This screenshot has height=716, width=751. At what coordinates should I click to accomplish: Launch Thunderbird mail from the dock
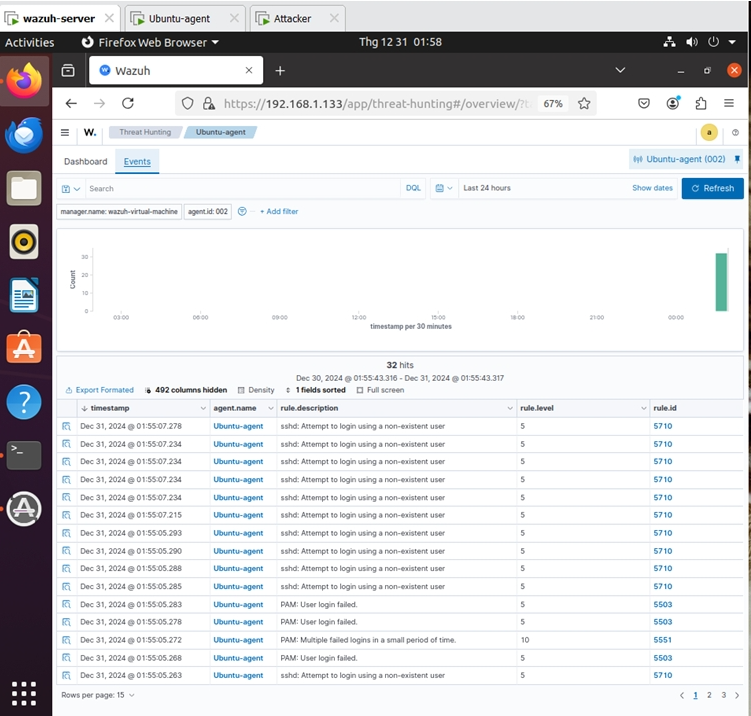coord(24,135)
